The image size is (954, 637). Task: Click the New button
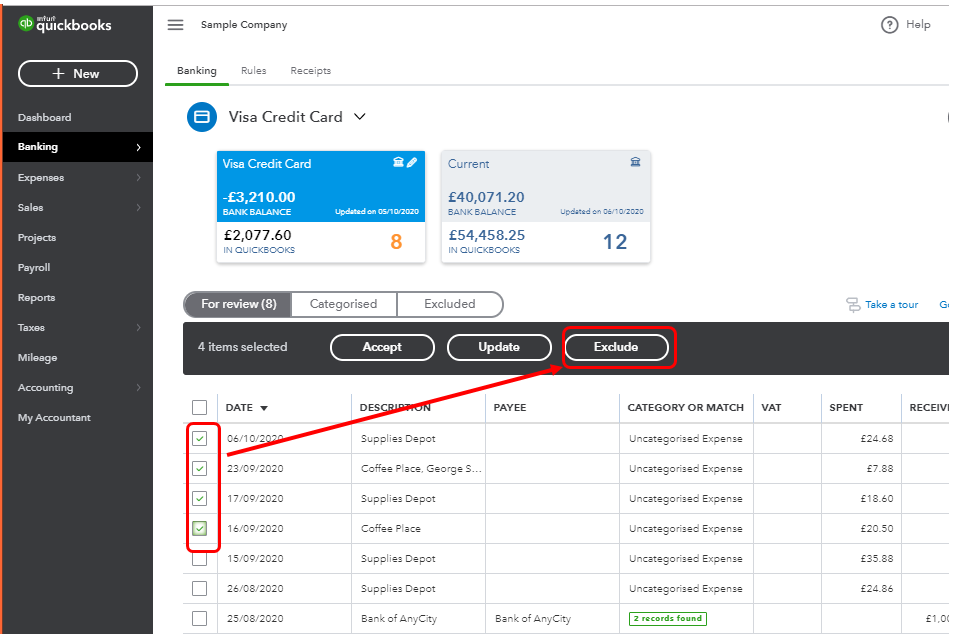pos(78,74)
